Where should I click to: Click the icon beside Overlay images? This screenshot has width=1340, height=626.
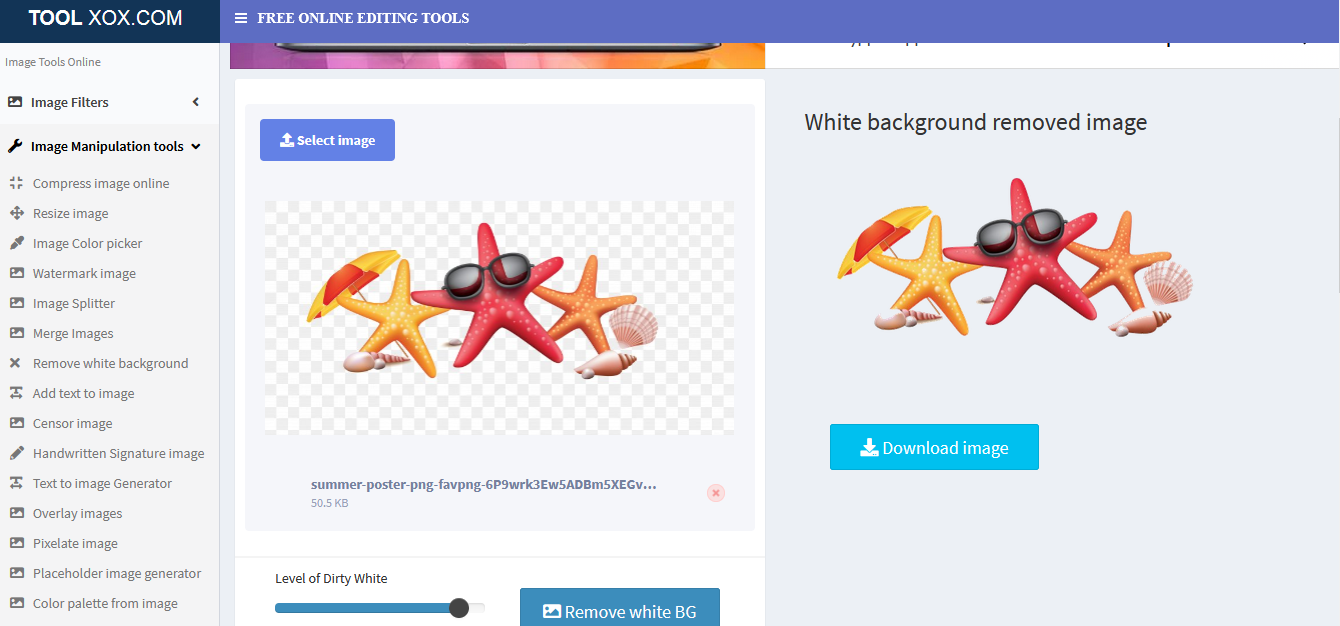coord(16,513)
